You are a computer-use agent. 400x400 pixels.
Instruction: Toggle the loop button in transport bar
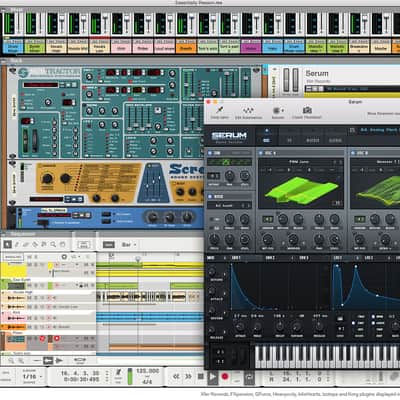click(249, 377)
